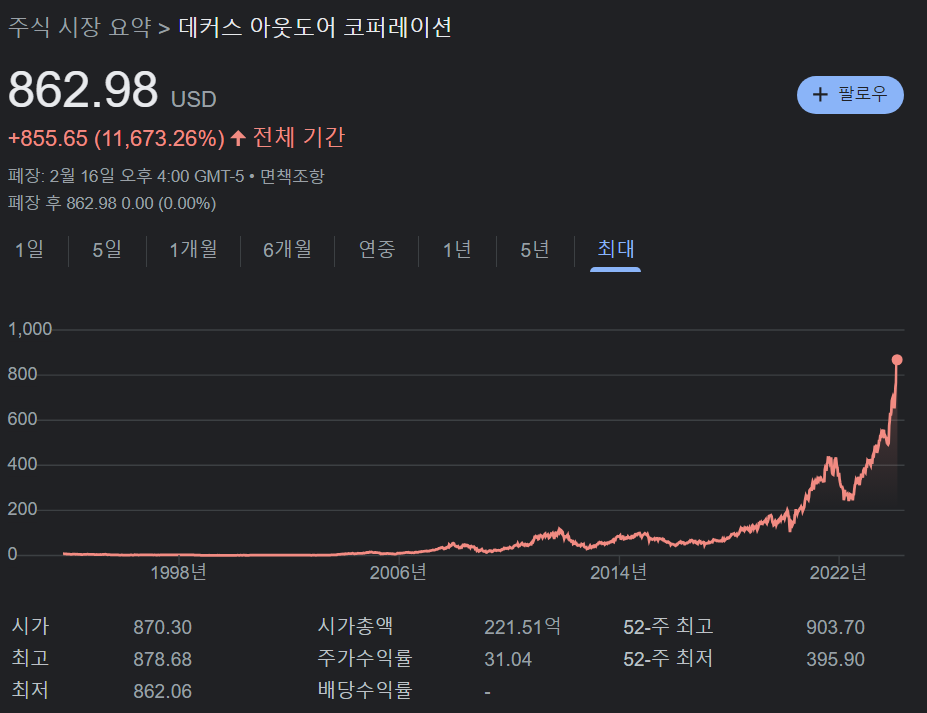Click the 52-주 최고 value 903.70
This screenshot has width=927, height=713.
[835, 627]
